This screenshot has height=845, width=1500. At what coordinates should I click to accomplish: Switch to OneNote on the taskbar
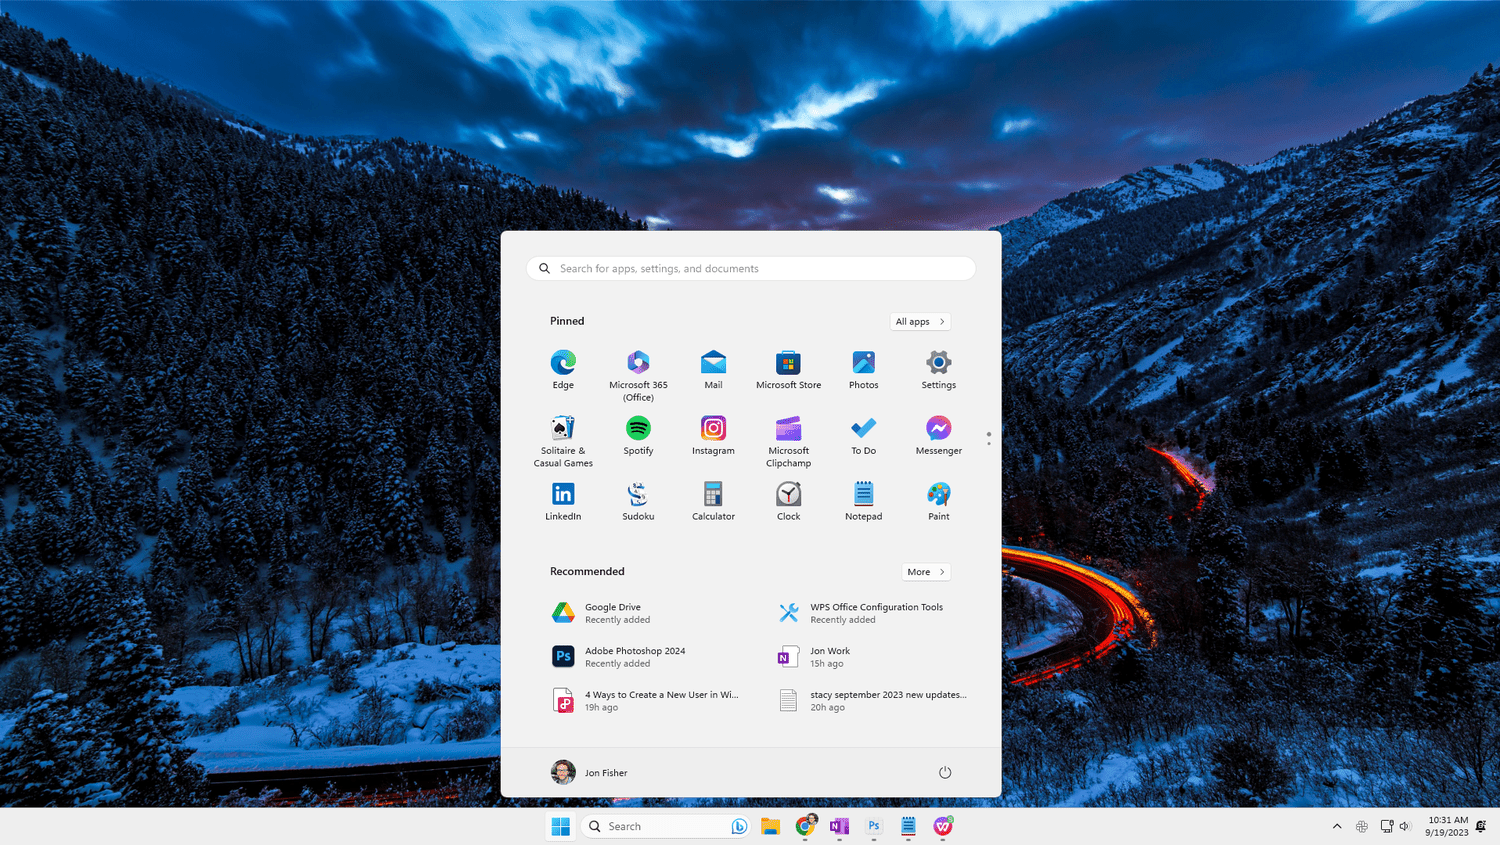pos(839,826)
